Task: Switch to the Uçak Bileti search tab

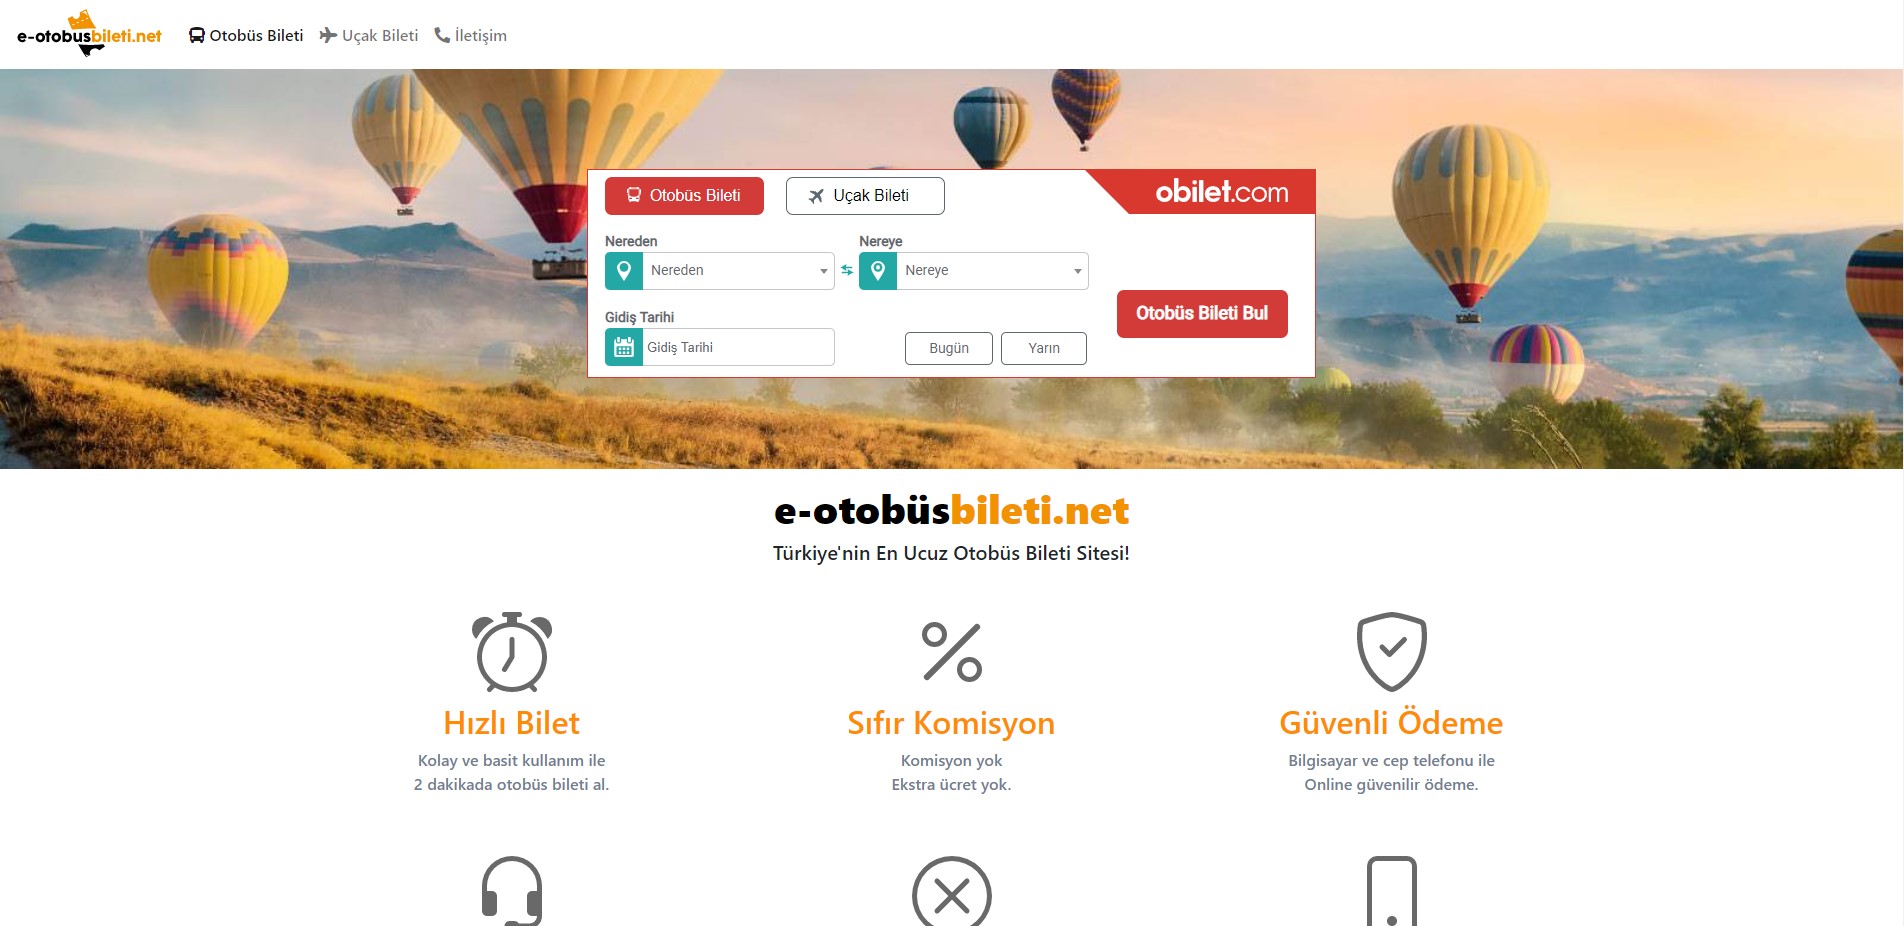Action: (x=865, y=196)
